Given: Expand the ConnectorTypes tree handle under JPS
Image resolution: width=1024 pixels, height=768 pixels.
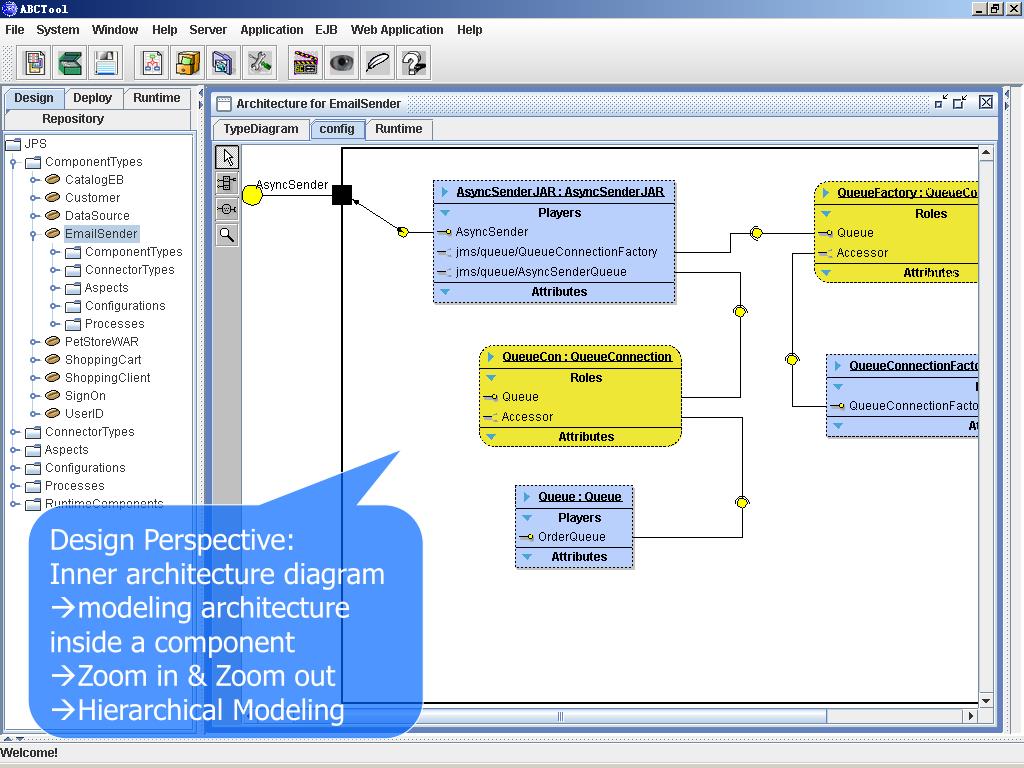Looking at the screenshot, I should tap(14, 432).
